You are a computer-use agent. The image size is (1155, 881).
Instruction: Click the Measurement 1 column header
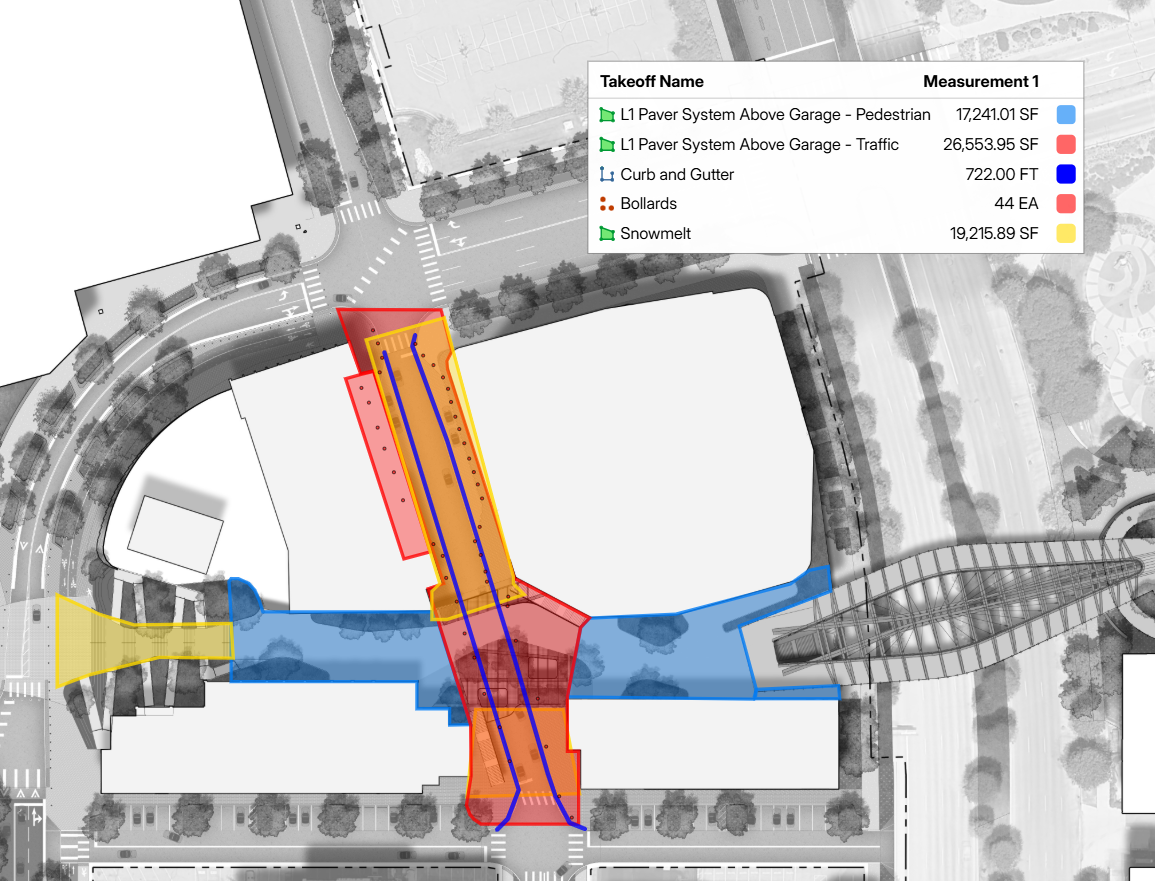click(980, 81)
